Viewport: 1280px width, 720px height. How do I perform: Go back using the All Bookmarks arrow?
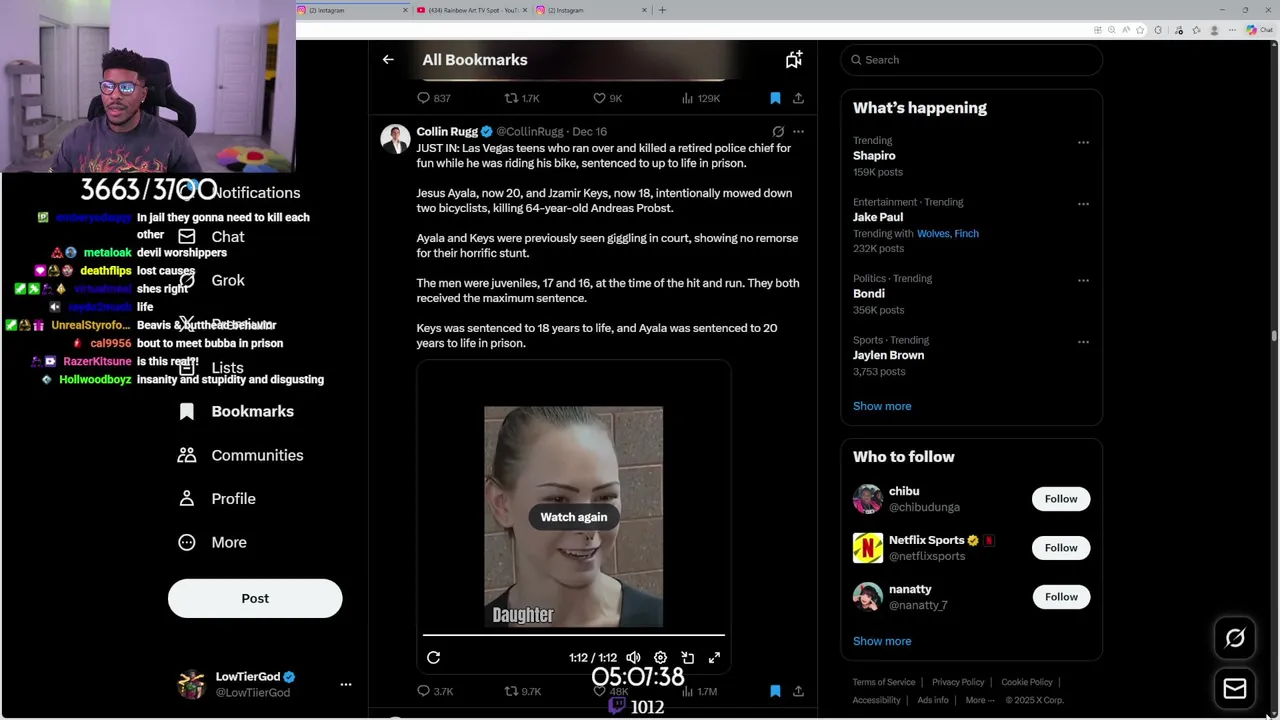pyautogui.click(x=388, y=60)
